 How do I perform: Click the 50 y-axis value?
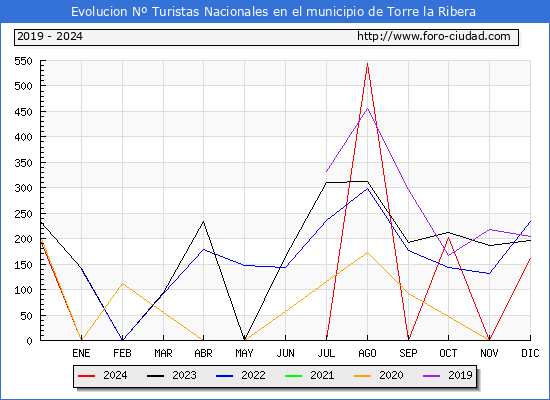[26, 316]
